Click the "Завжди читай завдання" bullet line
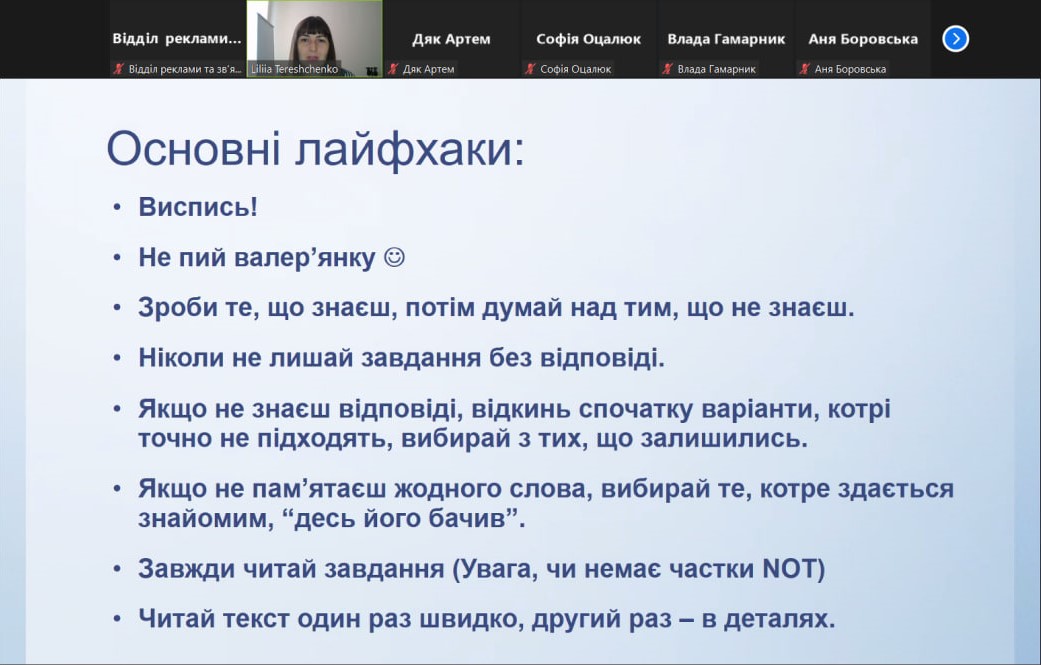 coord(481,569)
